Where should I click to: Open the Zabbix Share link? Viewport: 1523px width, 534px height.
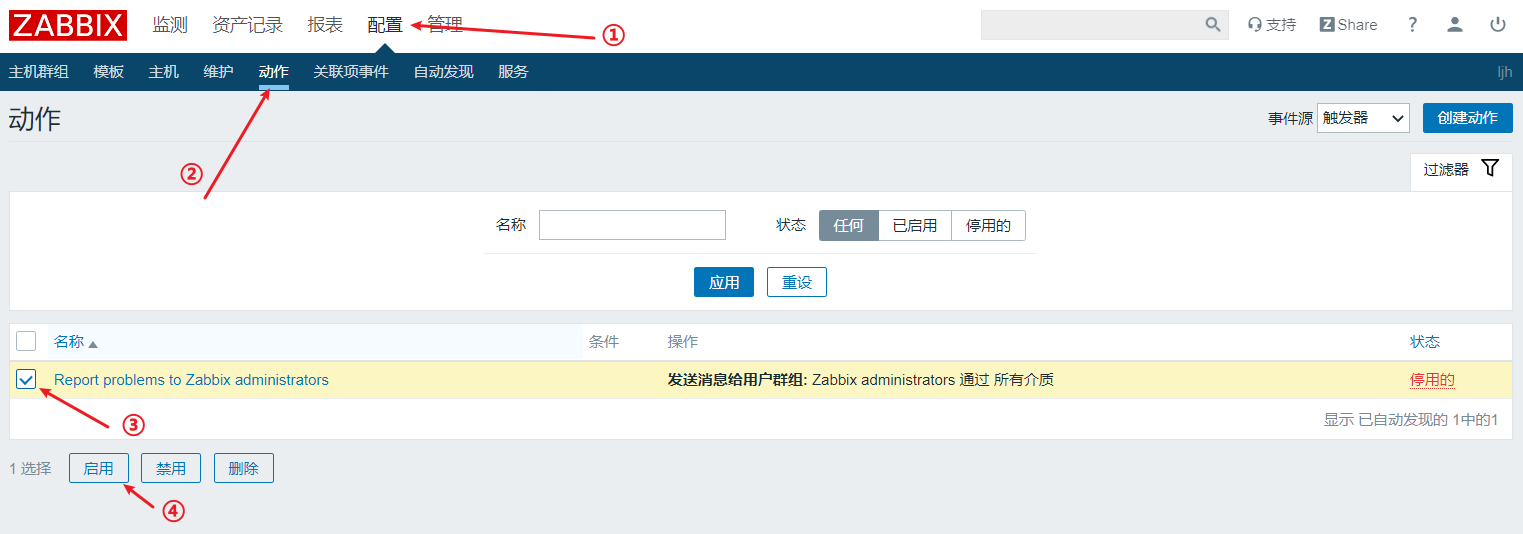click(1348, 25)
